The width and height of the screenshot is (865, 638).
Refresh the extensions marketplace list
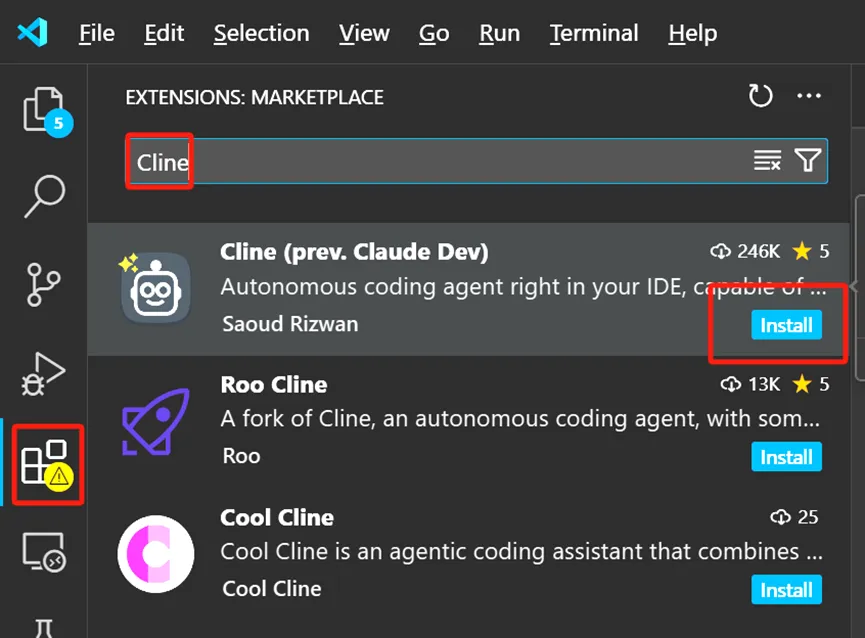[760, 96]
